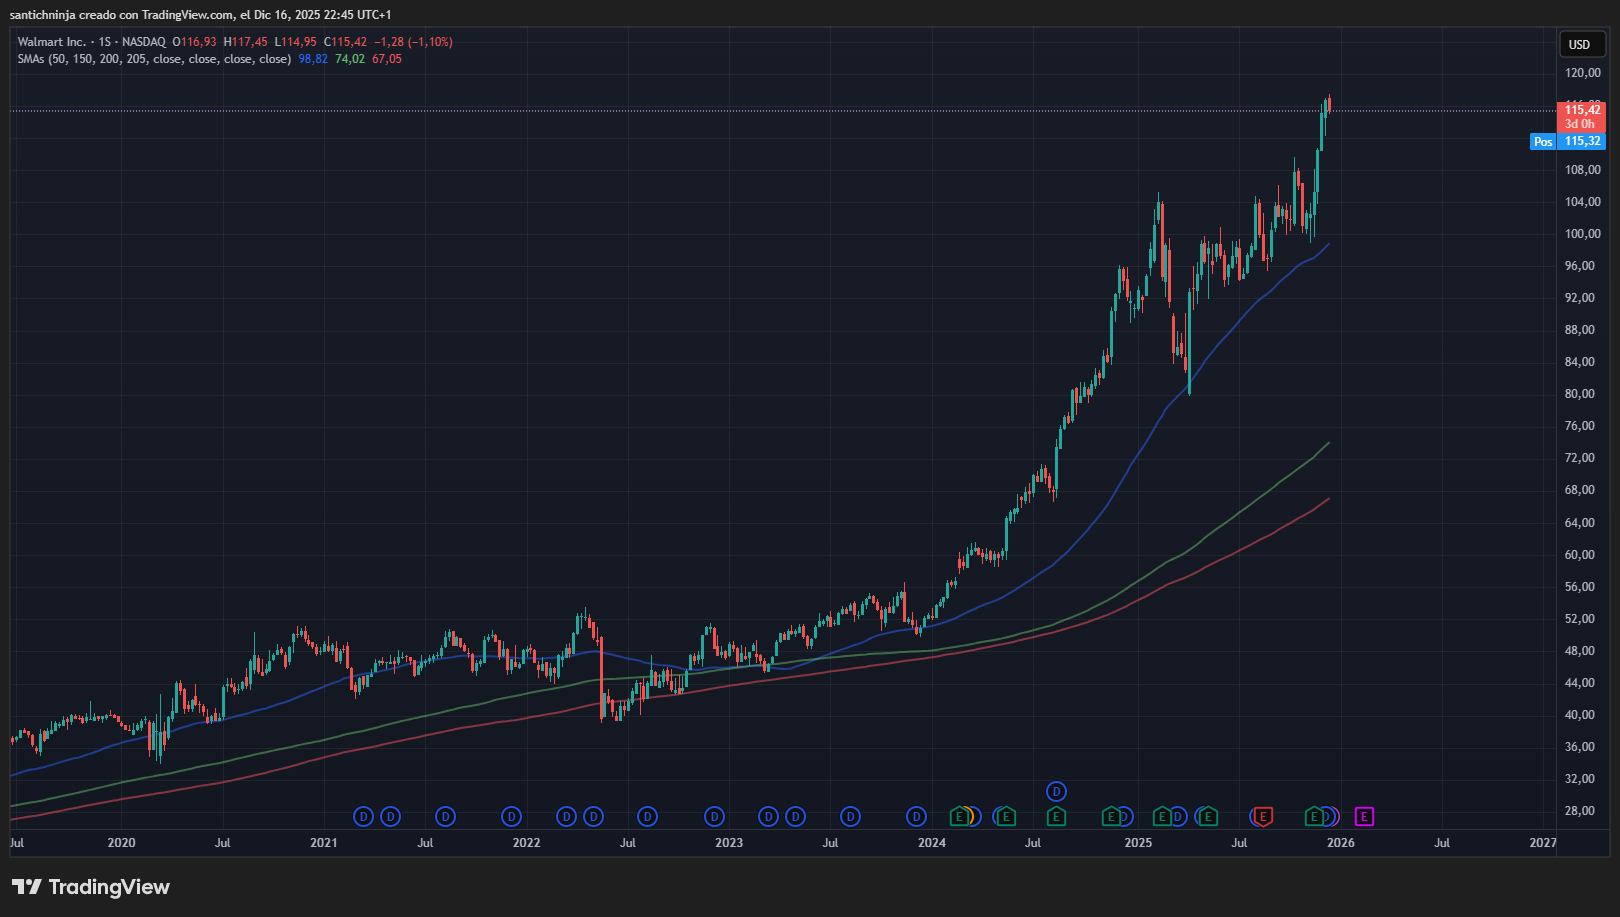Click the first green earnings E marker

[959, 817]
